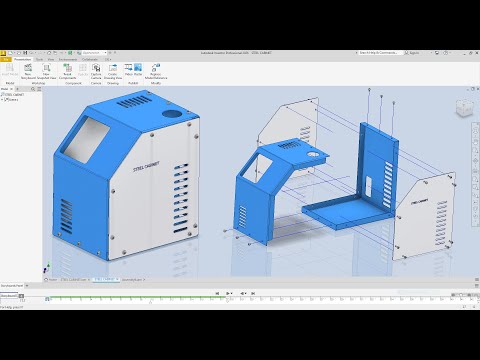Select the Tweak Components tool

click(x=67, y=71)
